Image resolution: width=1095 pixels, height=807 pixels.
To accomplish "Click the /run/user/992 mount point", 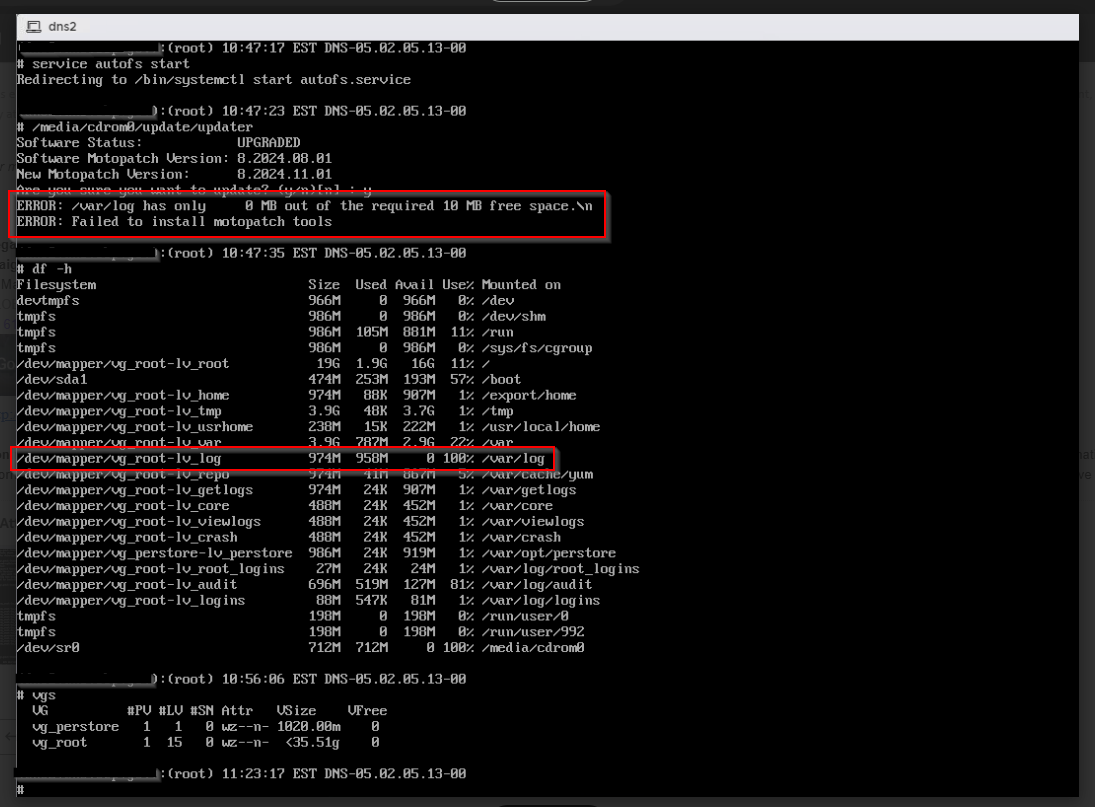I will (533, 632).
